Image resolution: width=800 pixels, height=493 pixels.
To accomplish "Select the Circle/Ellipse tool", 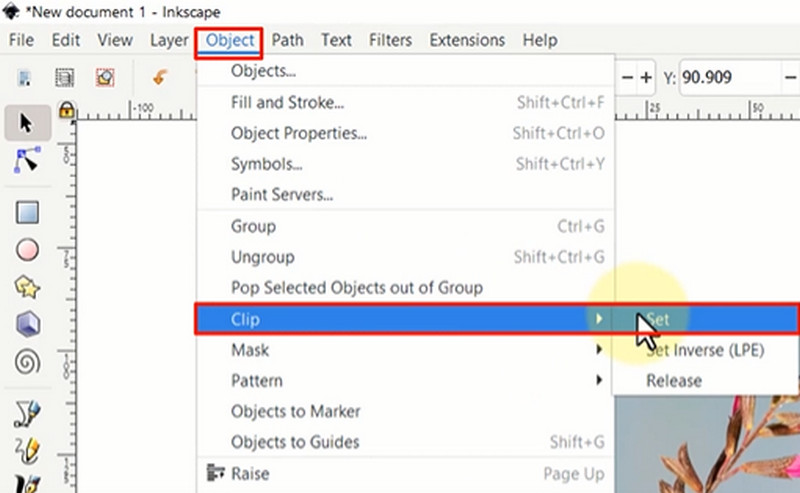I will [27, 250].
